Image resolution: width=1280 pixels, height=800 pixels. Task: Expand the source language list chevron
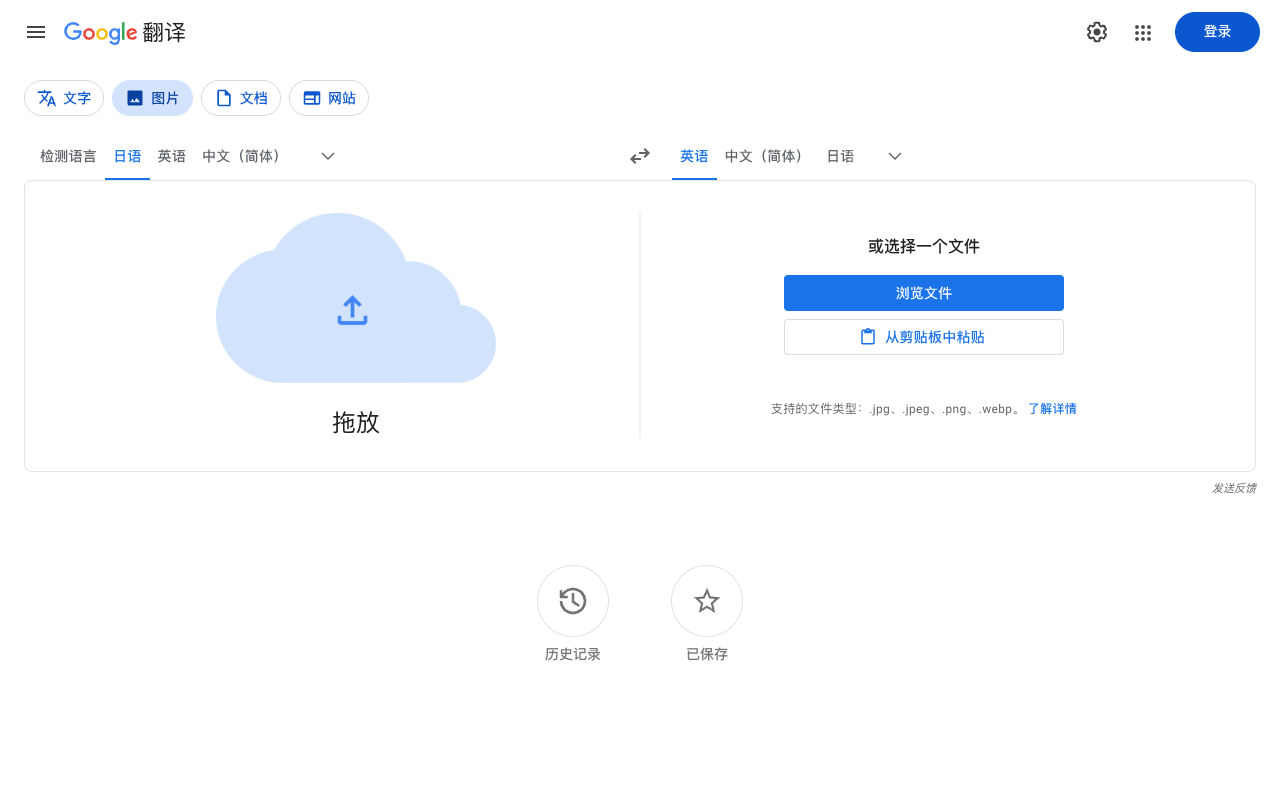click(x=328, y=156)
